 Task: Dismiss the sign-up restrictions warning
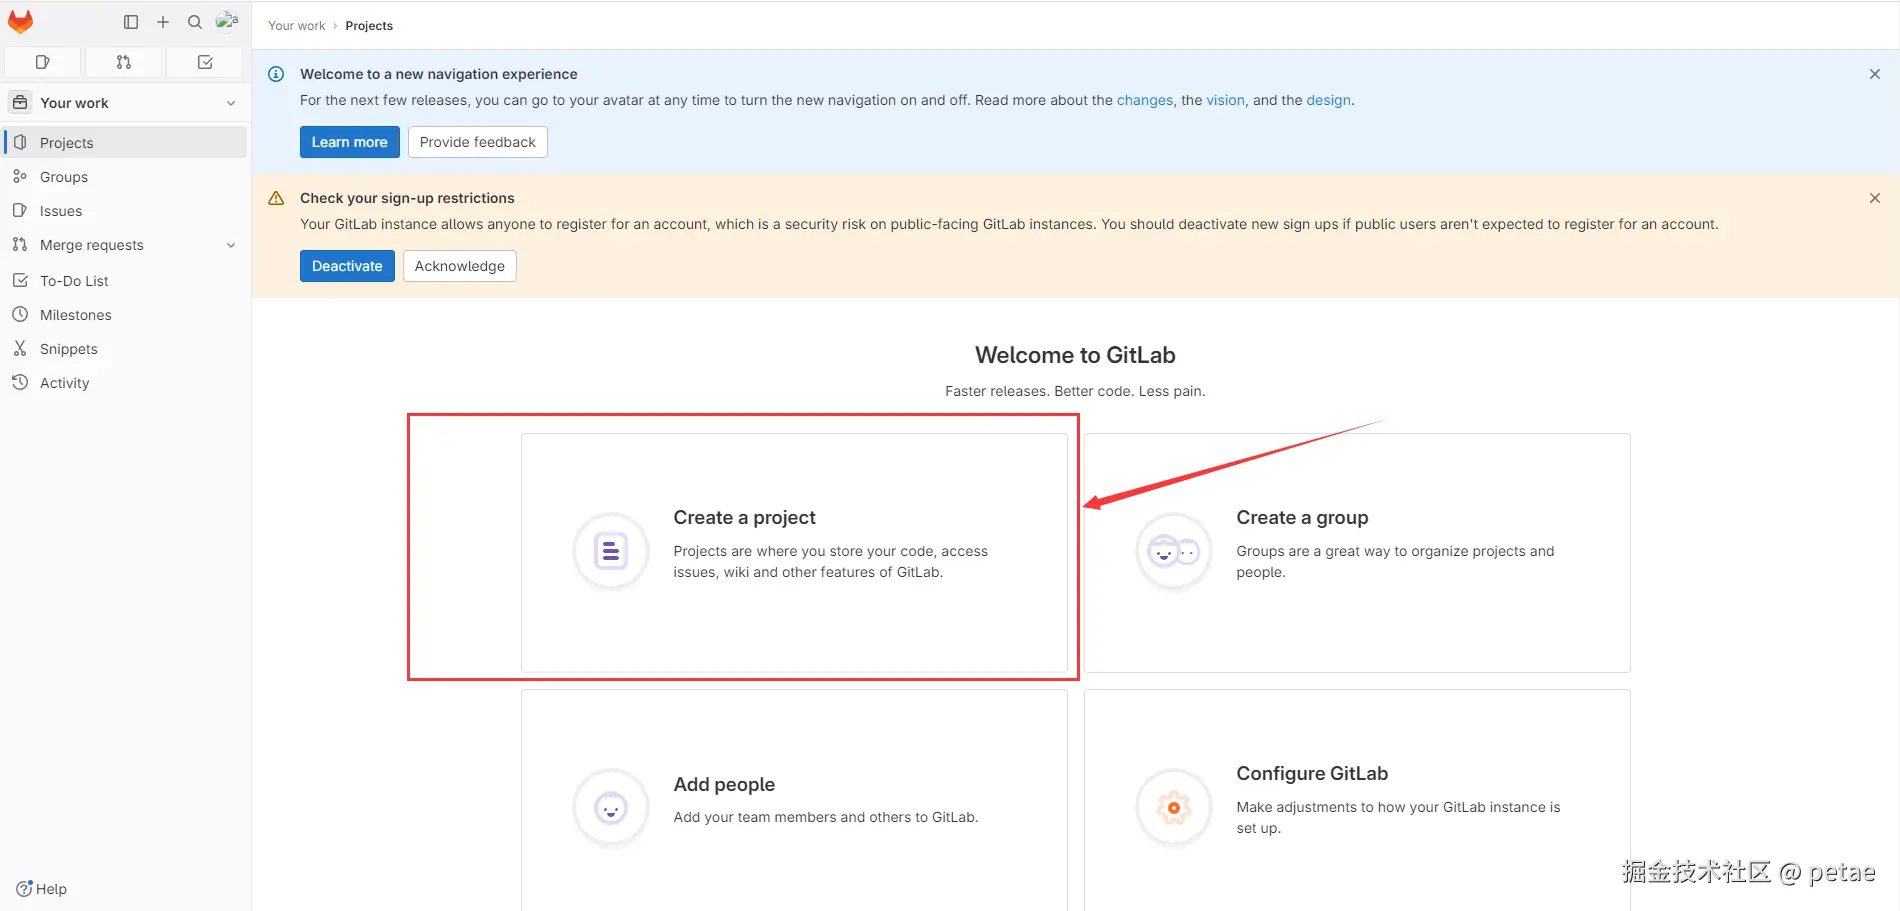pos(1875,198)
